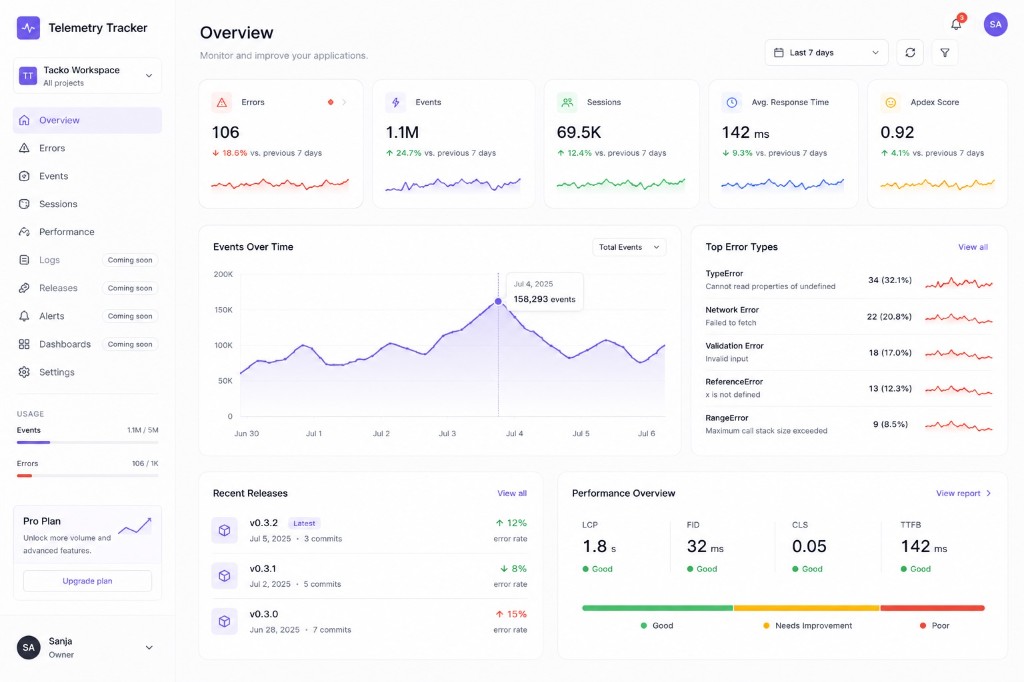Click the Logs icon in the sidebar
Screen dimensions: 1024x682
click(24, 260)
